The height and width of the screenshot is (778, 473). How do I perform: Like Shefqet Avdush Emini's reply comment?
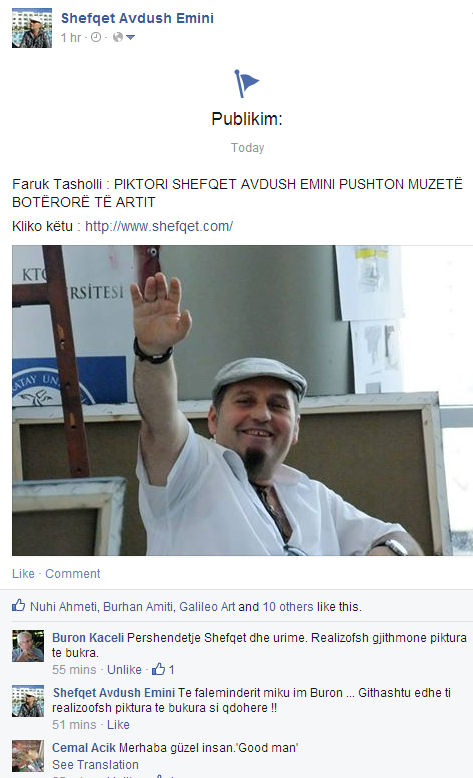click(118, 725)
